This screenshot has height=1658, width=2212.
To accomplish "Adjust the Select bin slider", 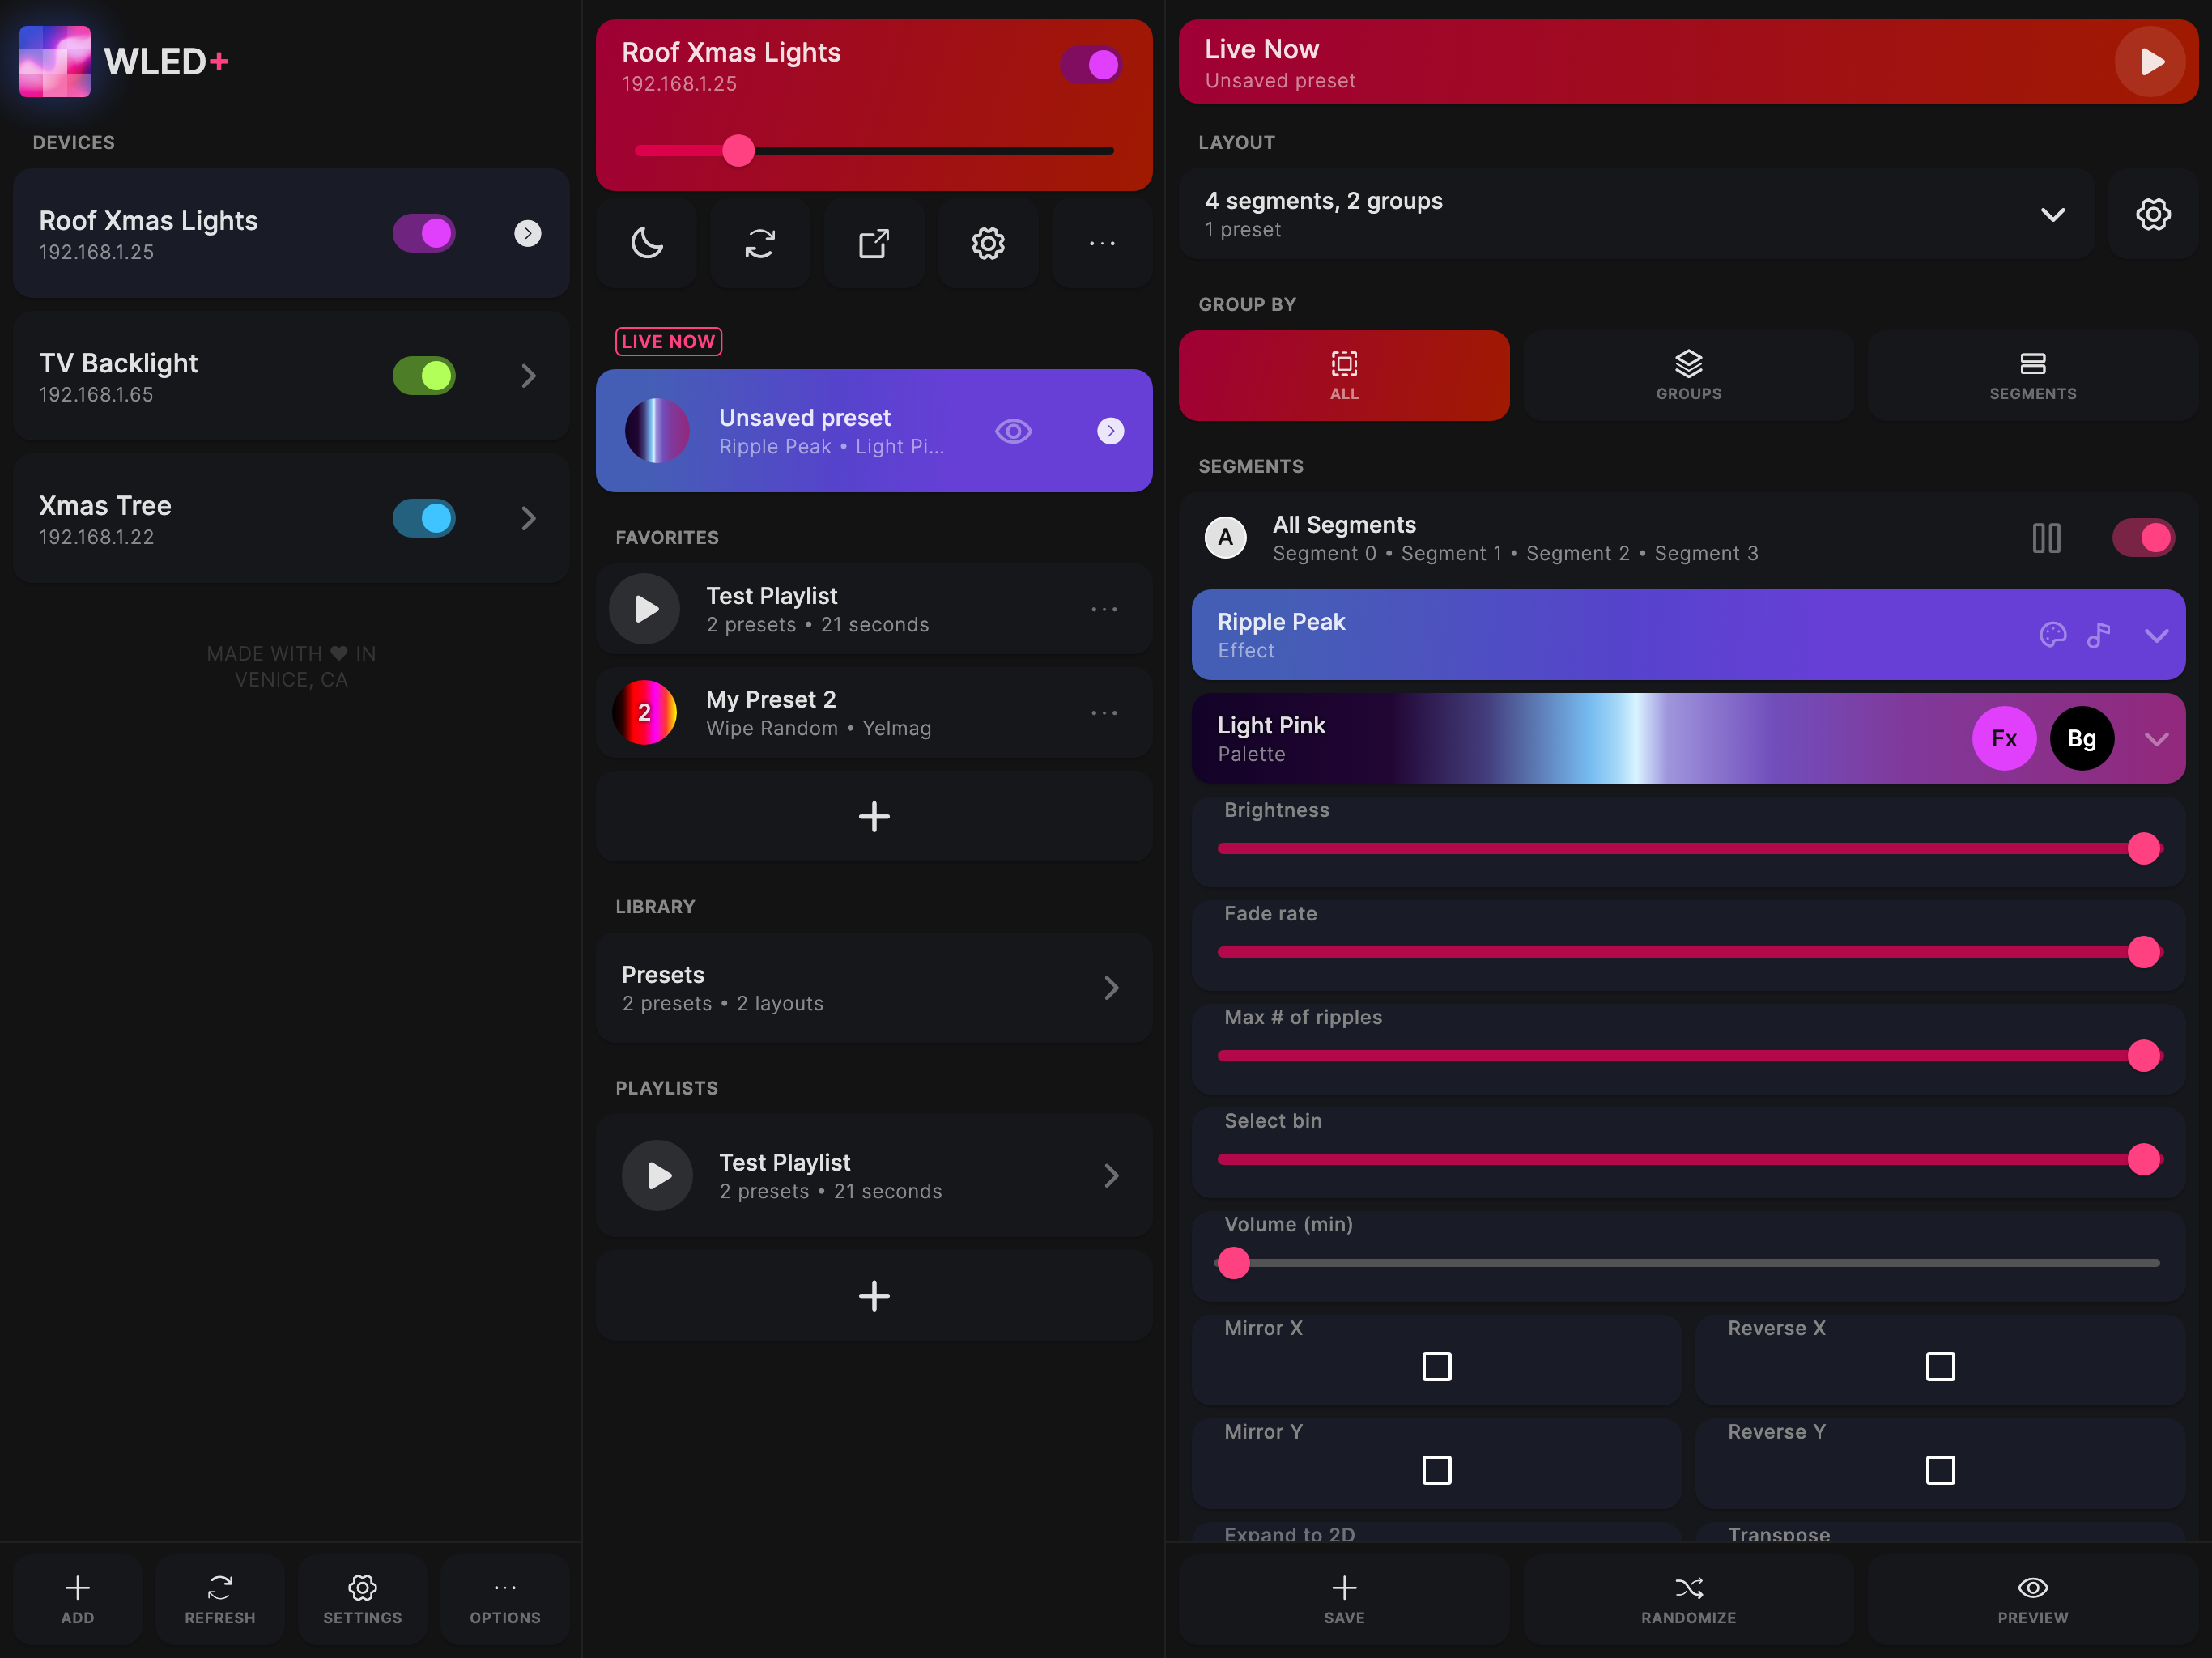I will (x=1688, y=1160).
